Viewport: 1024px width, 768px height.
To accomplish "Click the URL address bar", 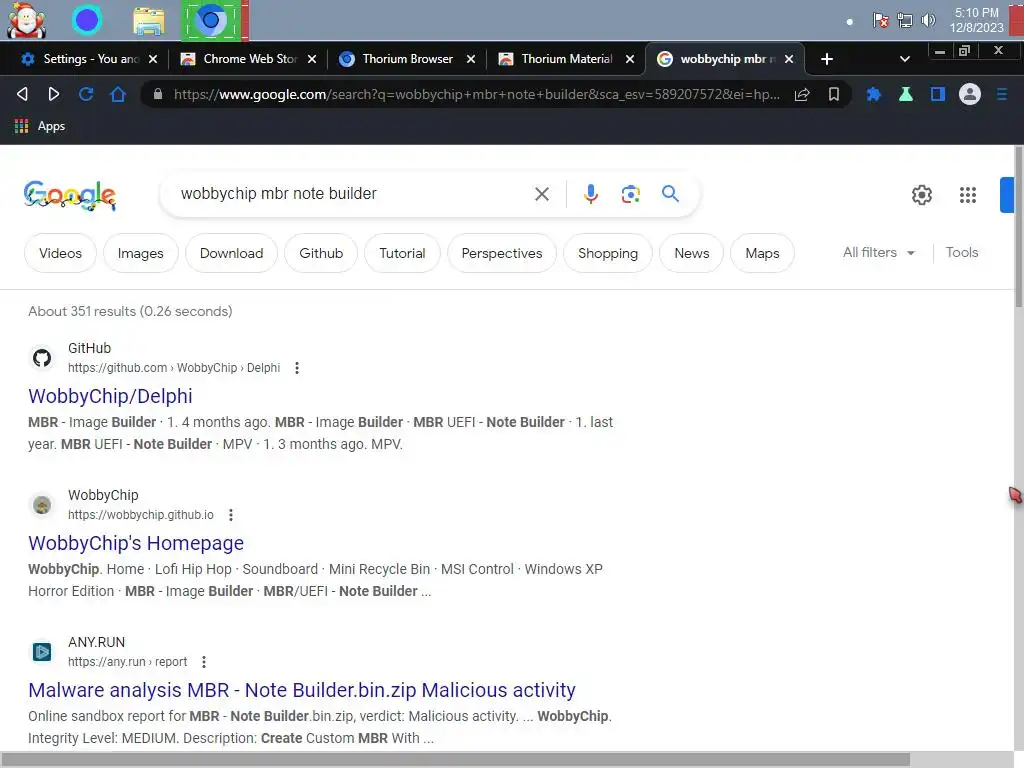I will pyautogui.click(x=477, y=94).
